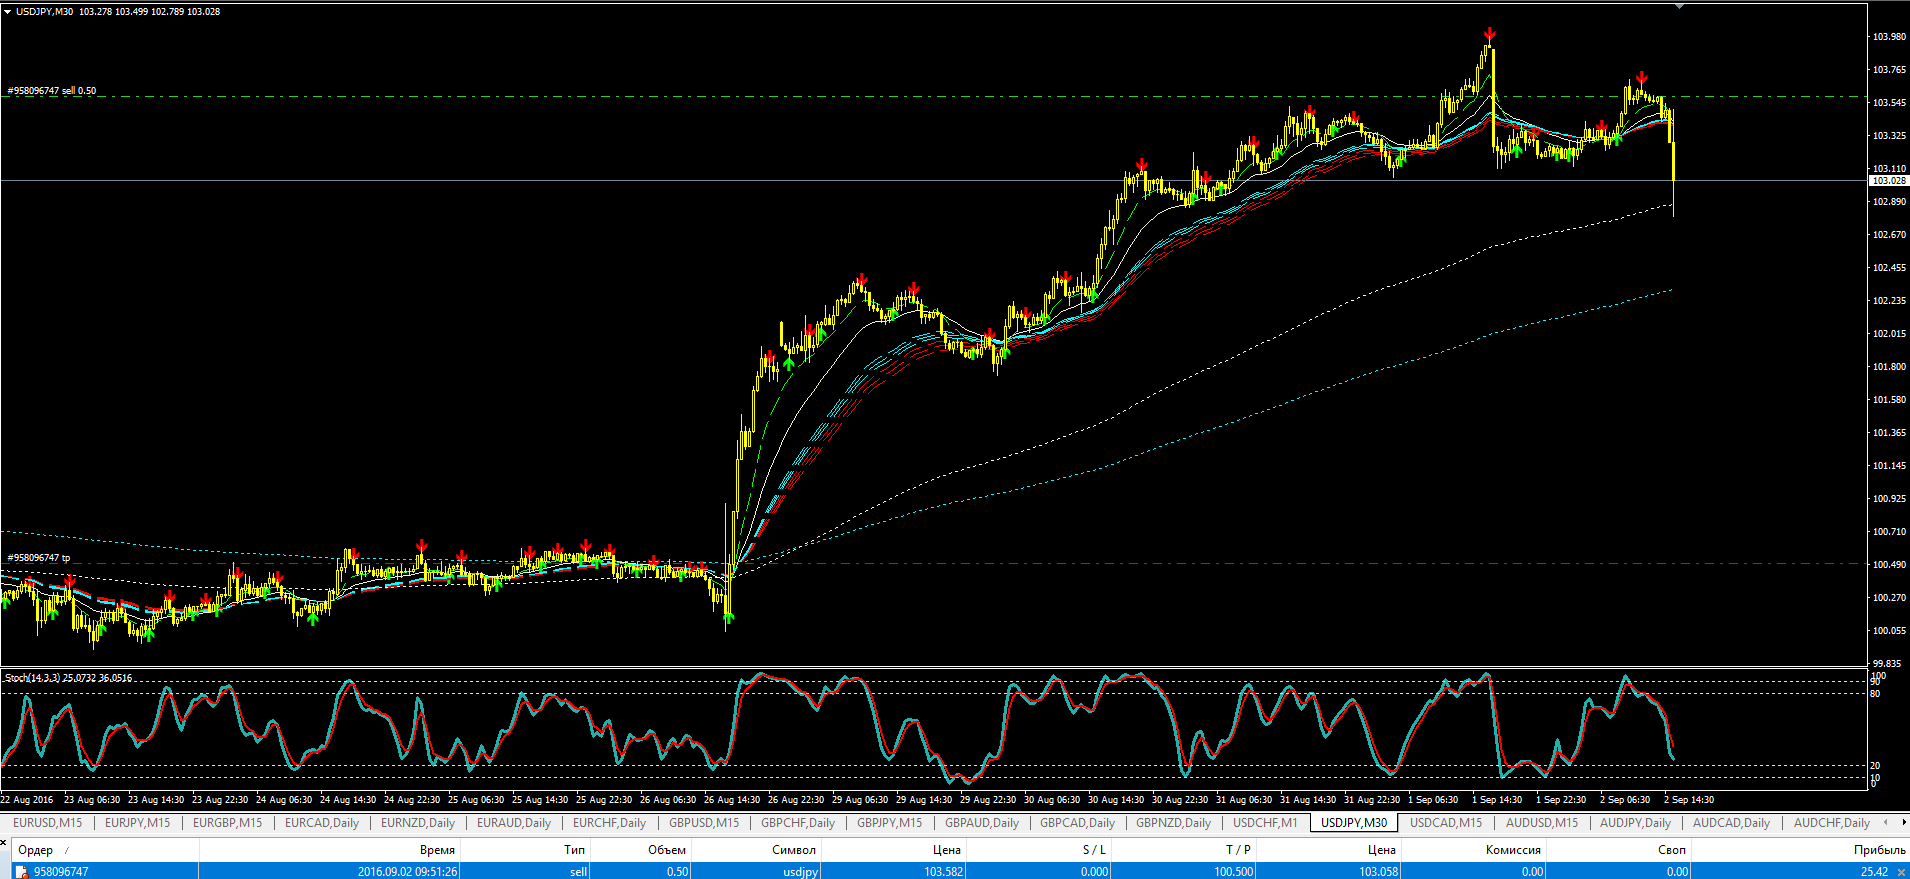Screen dimensions: 1910x879
Task: Click the order time 2016.09.02 09:51:26
Action: click(407, 872)
